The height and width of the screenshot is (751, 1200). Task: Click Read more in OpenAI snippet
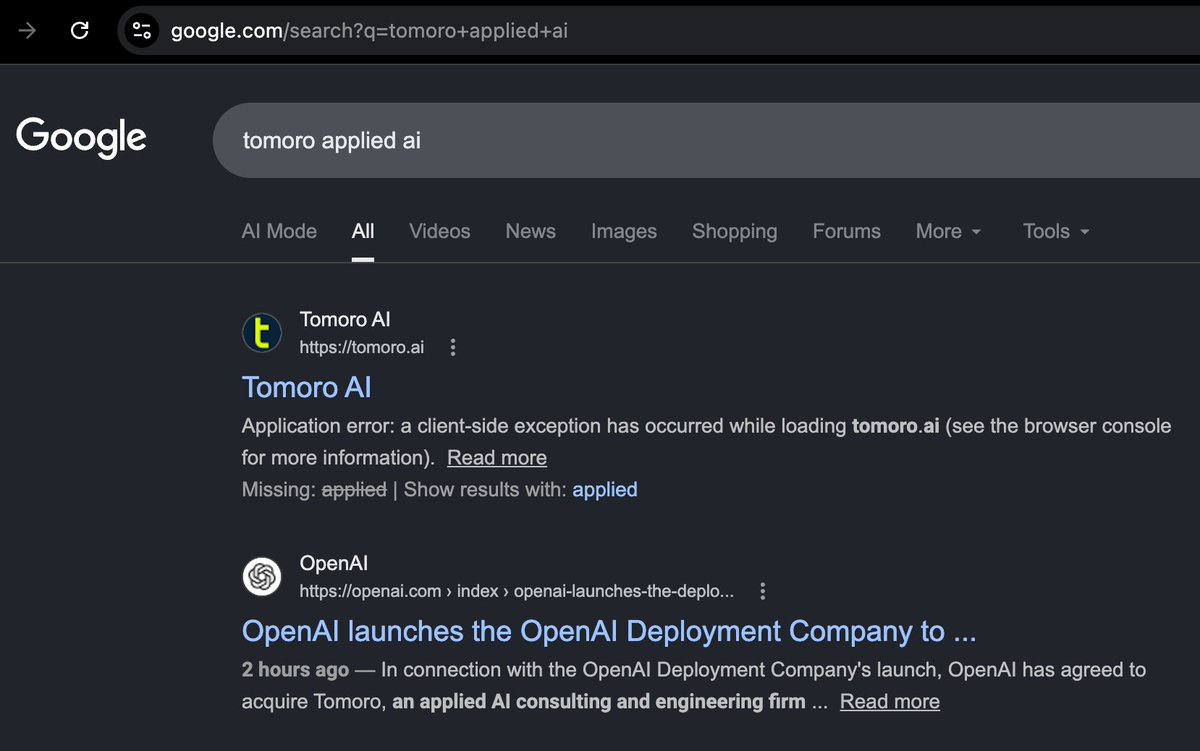[890, 702]
